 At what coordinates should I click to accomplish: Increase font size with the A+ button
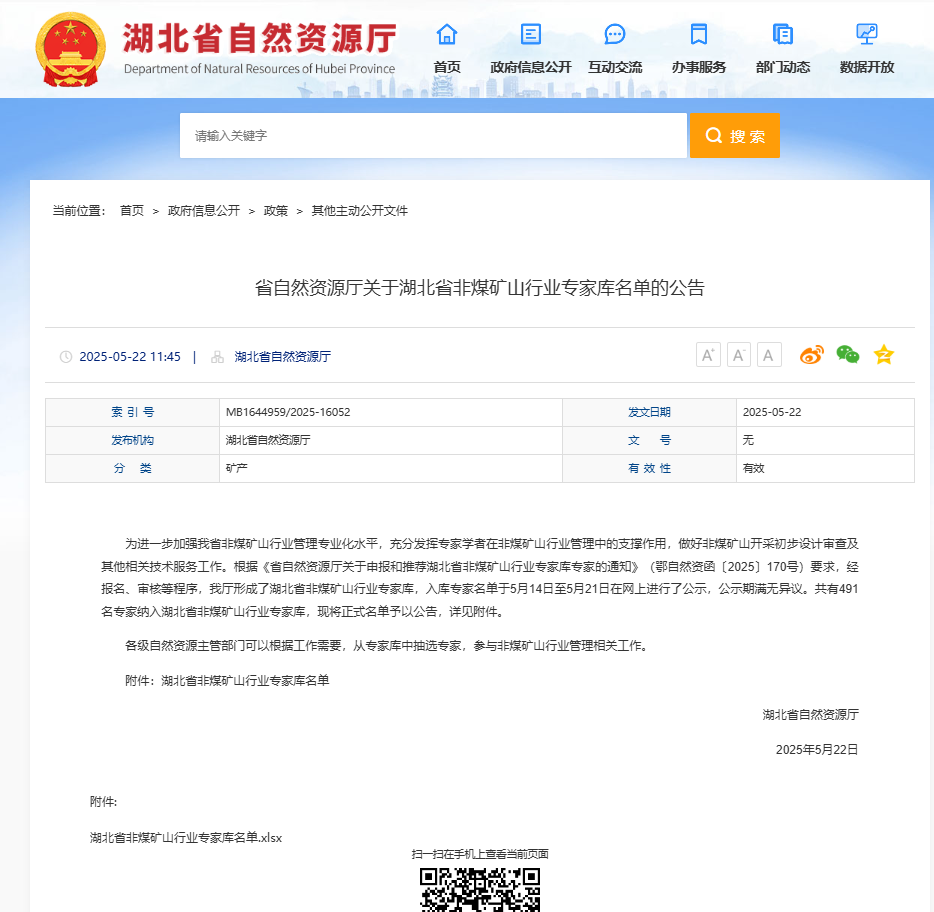tap(708, 355)
